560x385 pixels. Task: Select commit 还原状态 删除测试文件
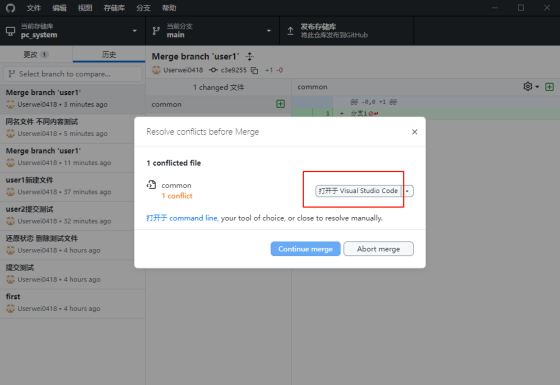(72, 244)
